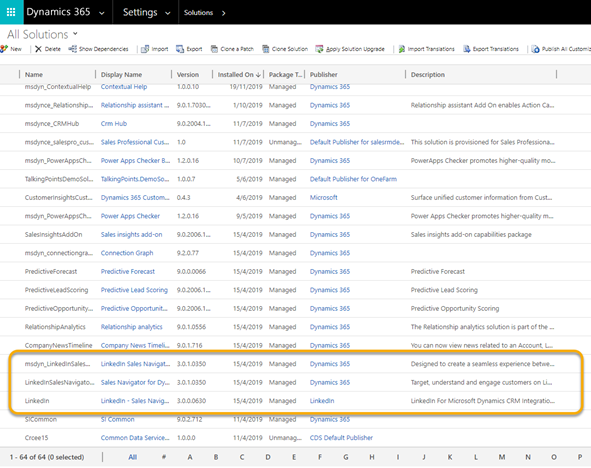Open the Microsoft publisher link
The width and height of the screenshot is (591, 468).
(323, 197)
